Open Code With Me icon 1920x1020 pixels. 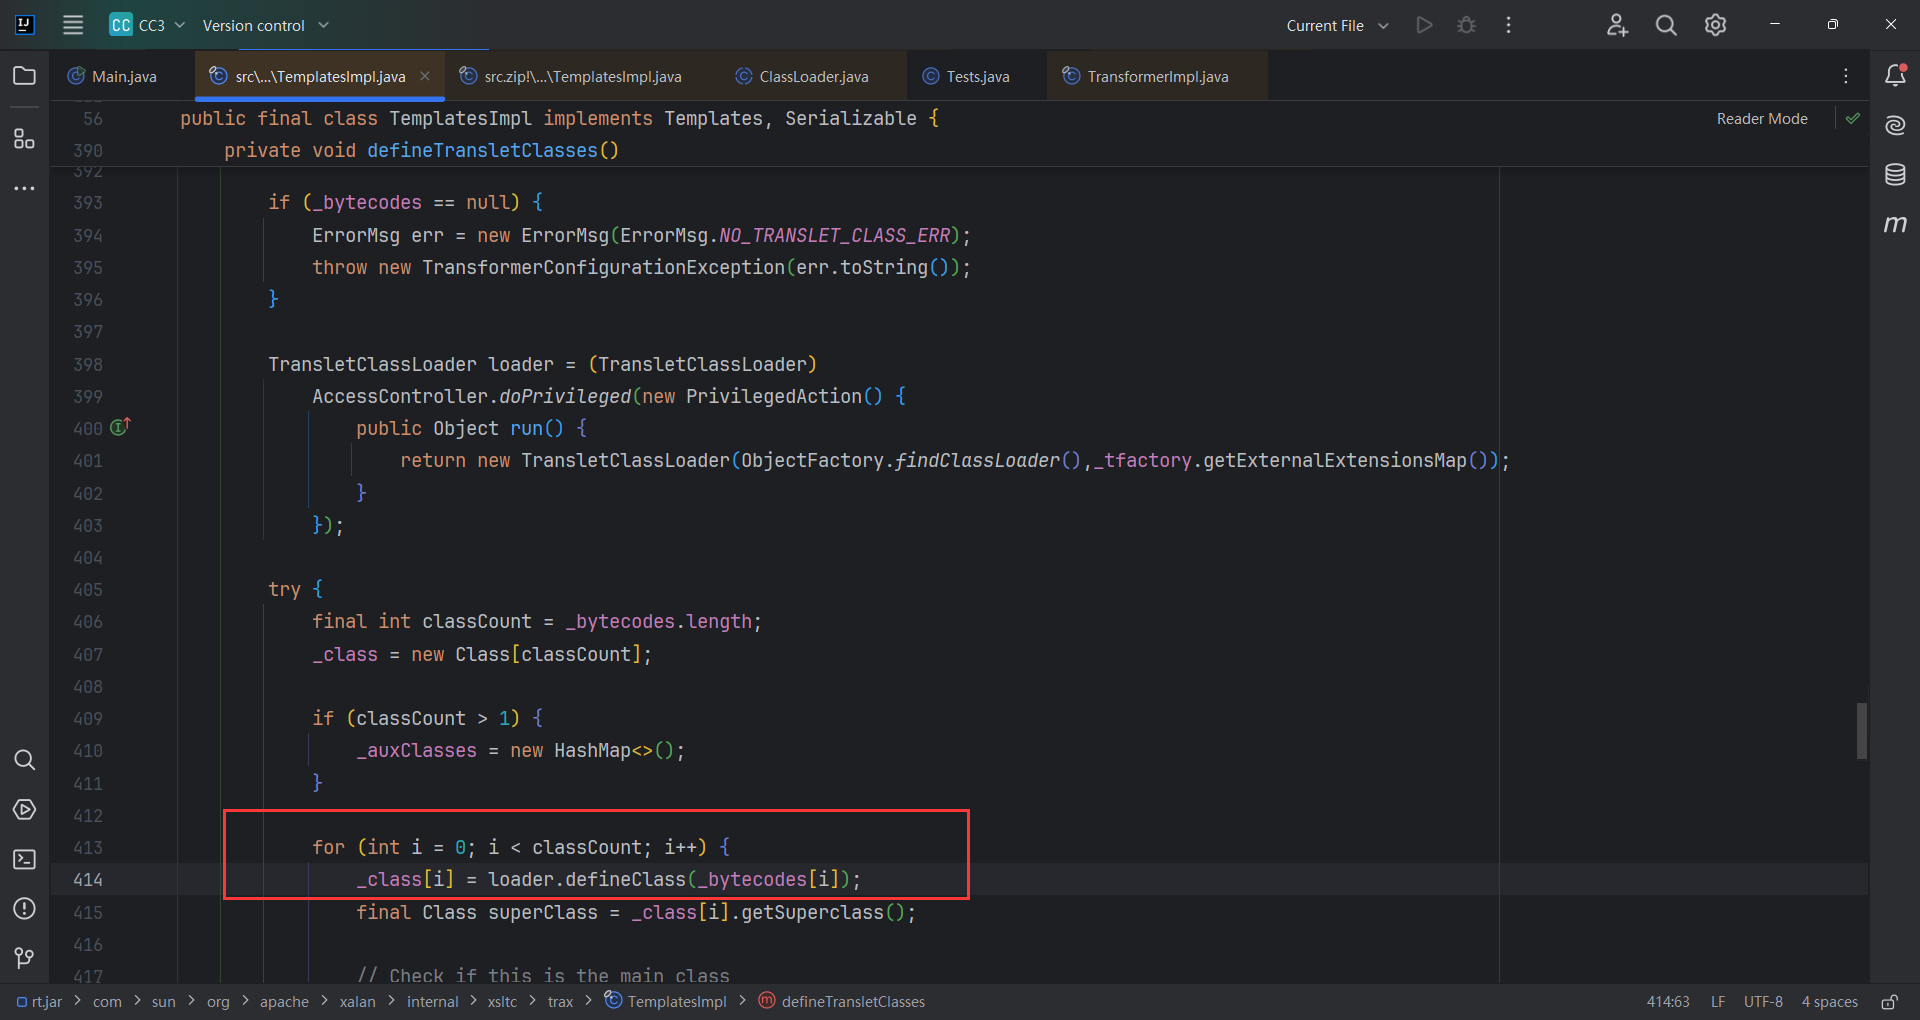click(x=1617, y=25)
